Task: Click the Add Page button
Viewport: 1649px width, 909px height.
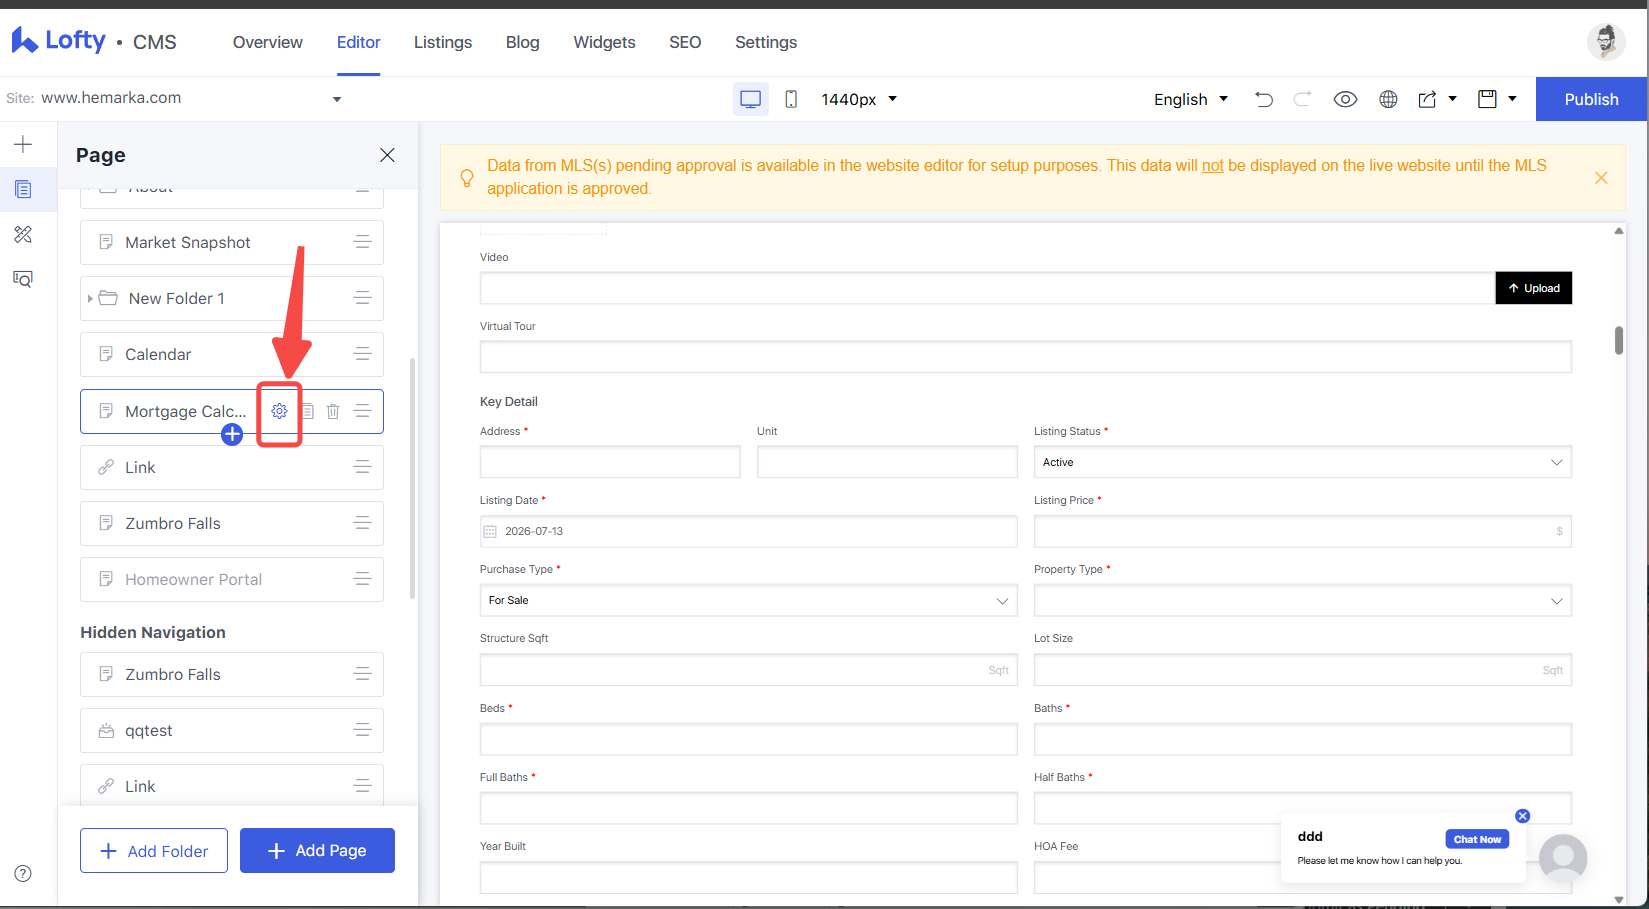Action: (317, 850)
